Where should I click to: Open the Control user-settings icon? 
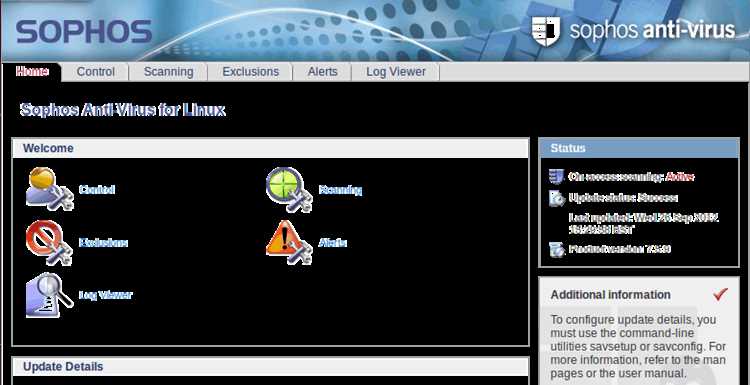click(50, 189)
